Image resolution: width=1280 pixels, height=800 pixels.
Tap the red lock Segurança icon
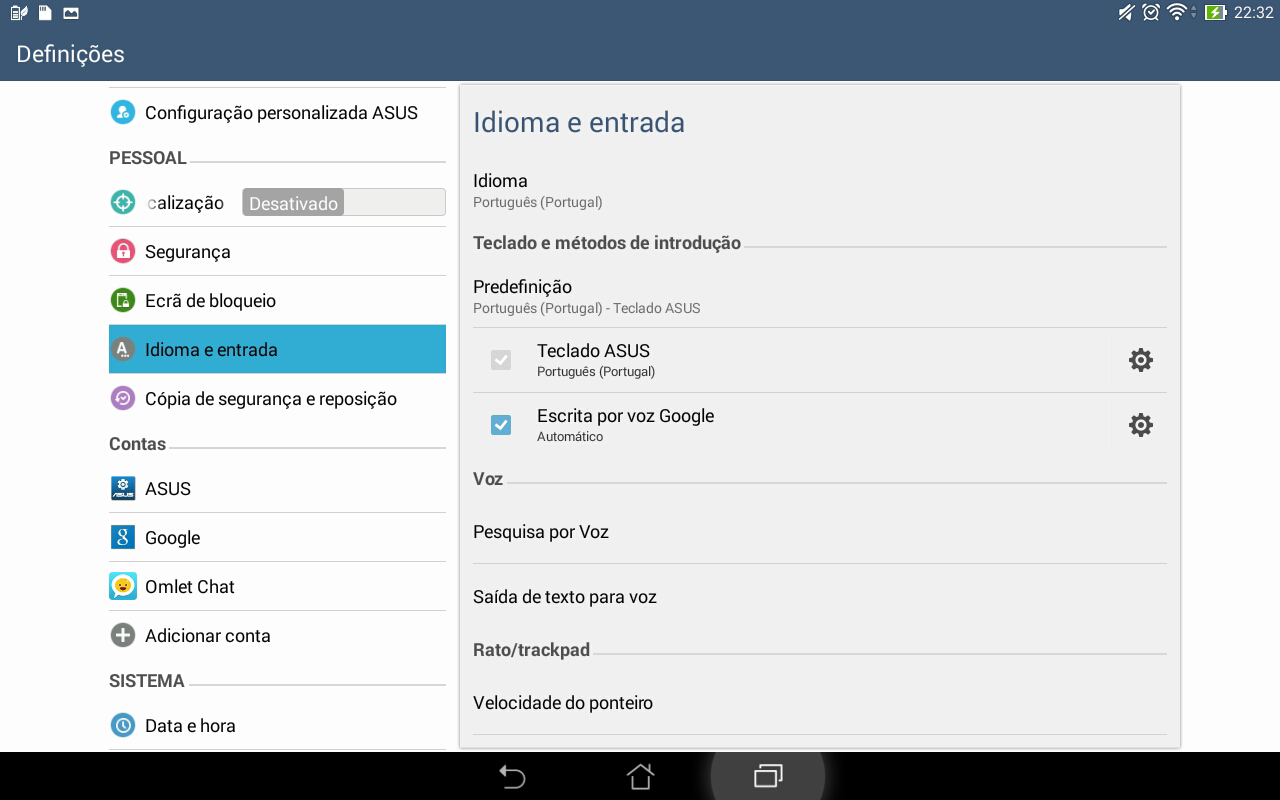[x=122, y=251]
